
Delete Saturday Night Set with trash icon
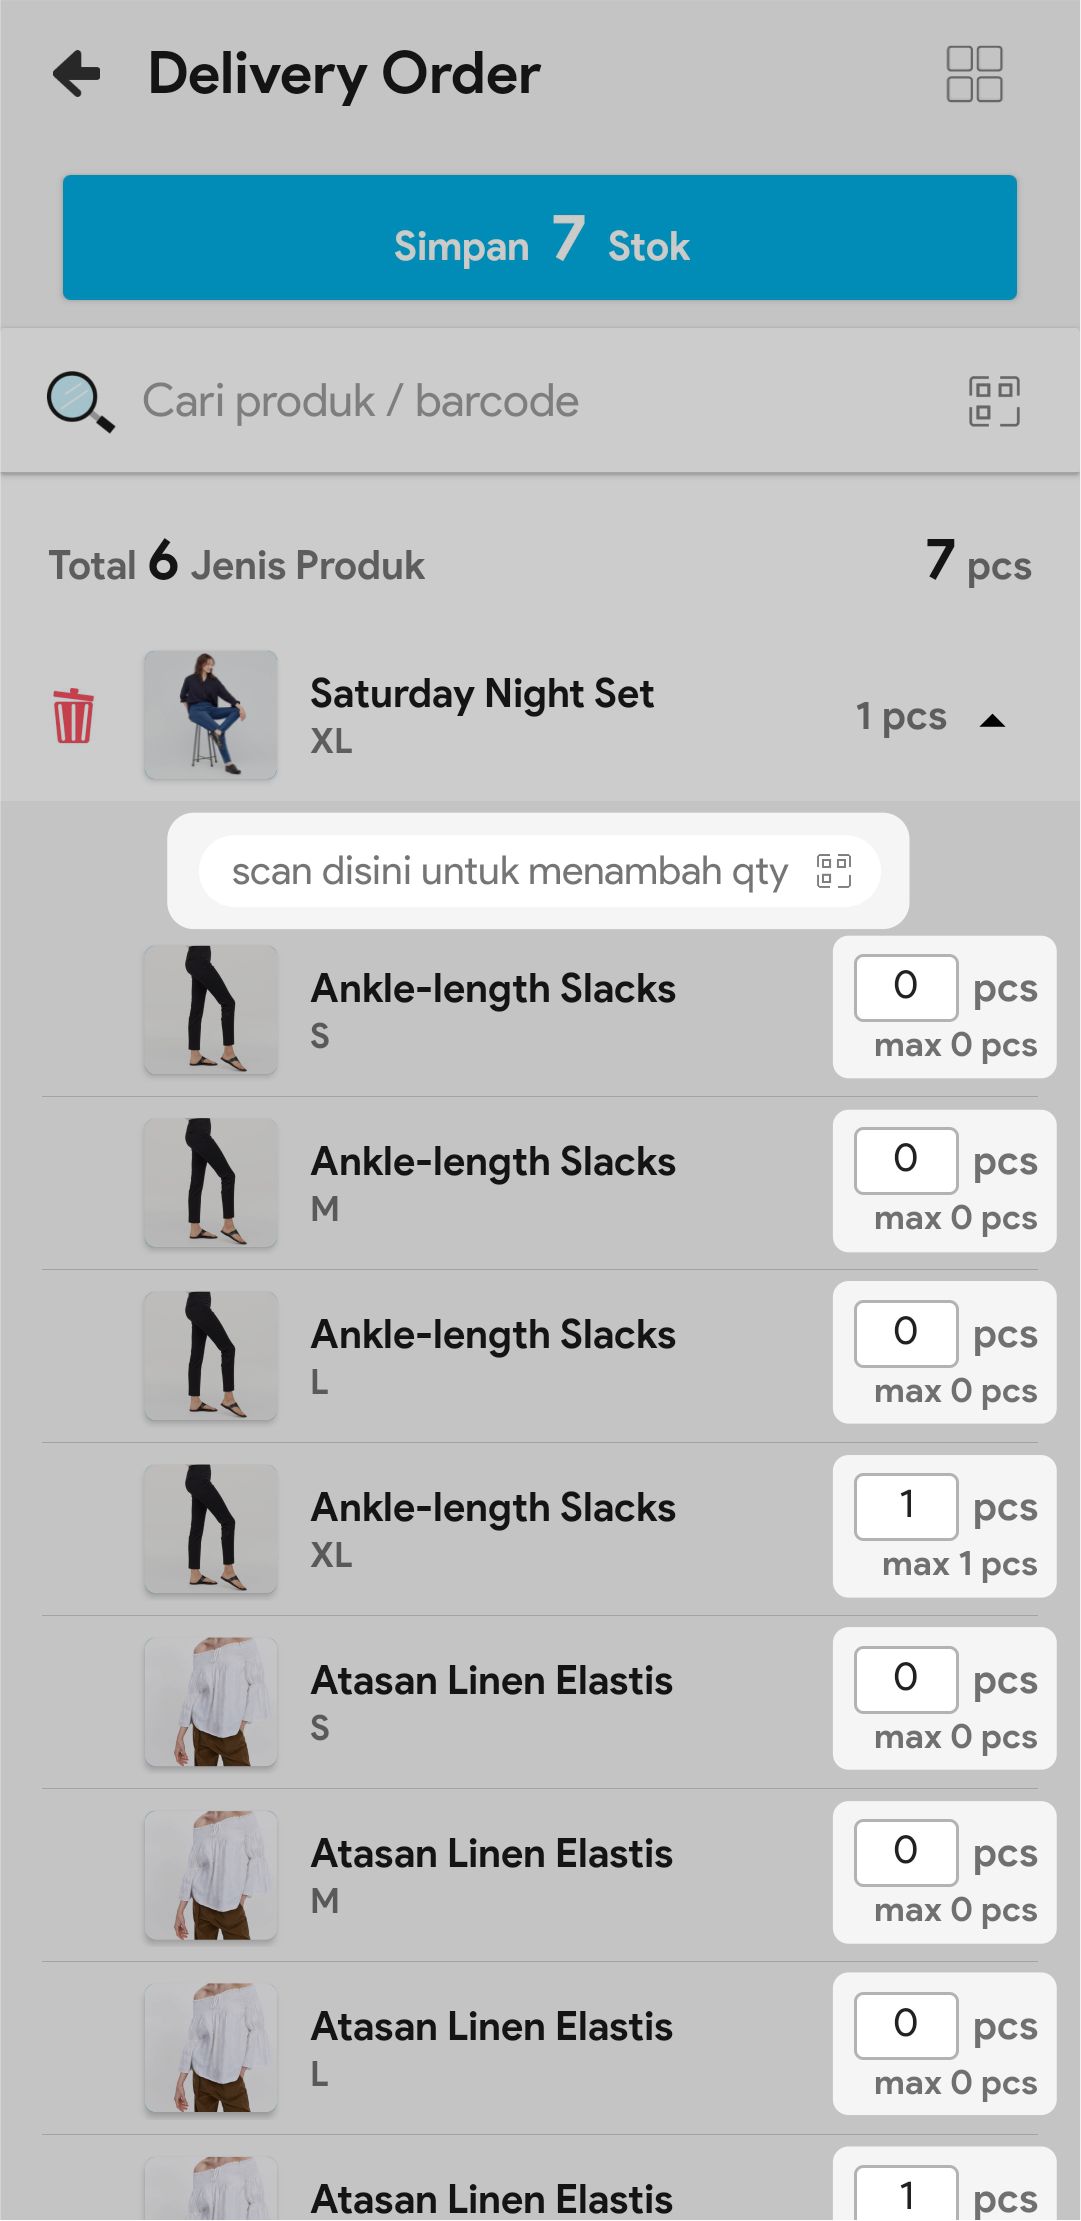[73, 716]
